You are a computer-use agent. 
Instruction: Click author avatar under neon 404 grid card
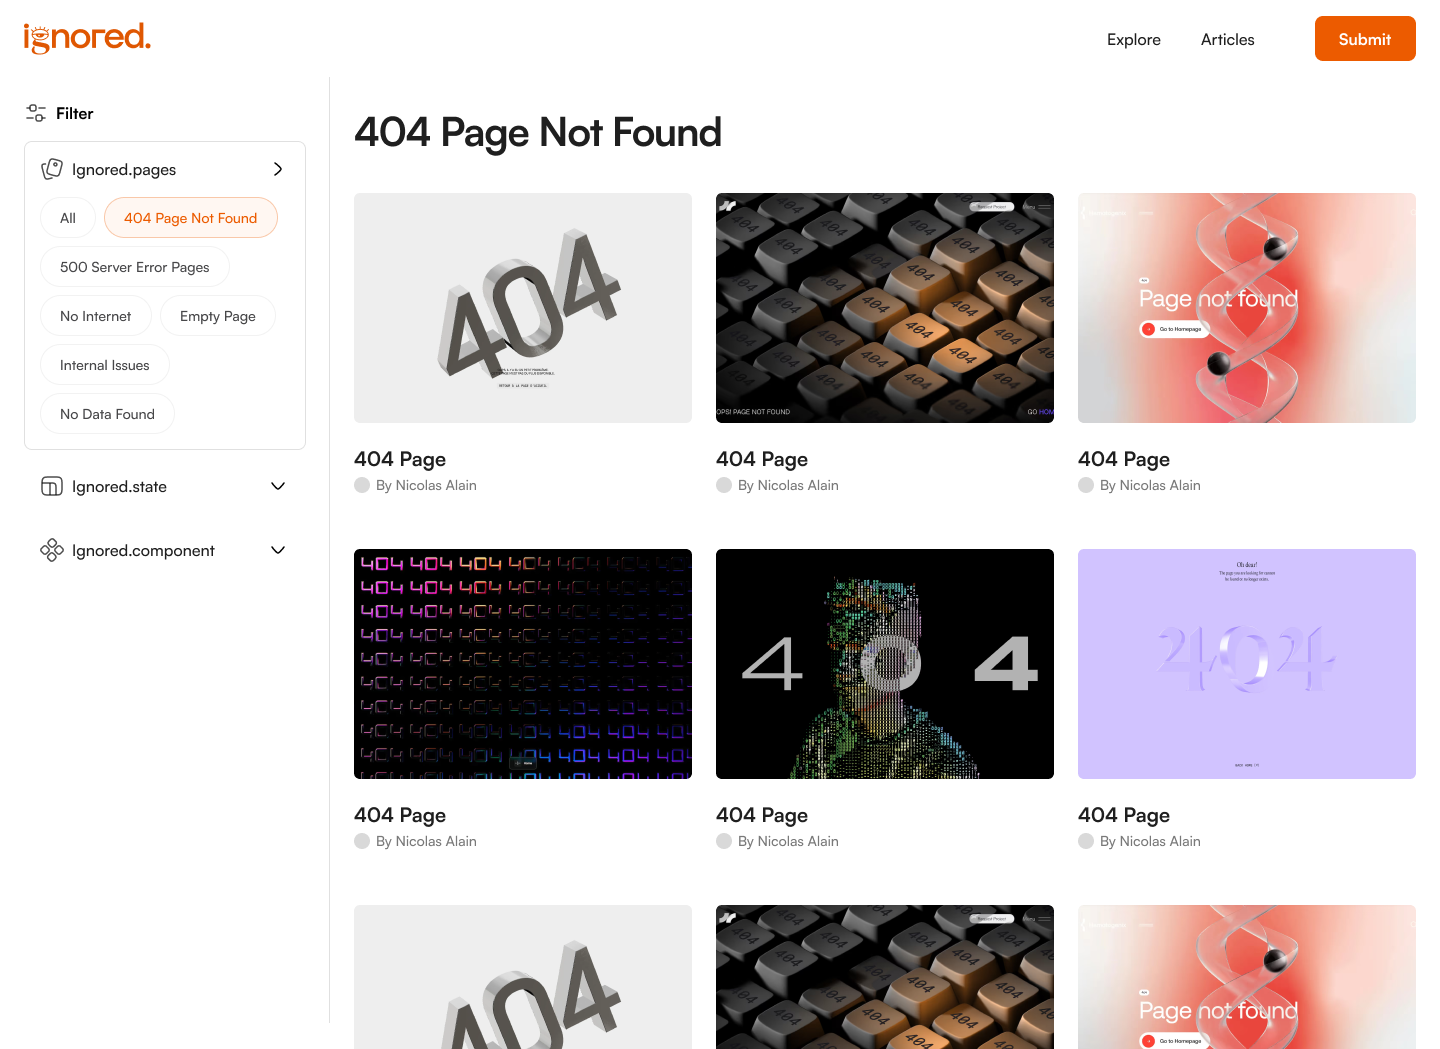[x=362, y=841]
